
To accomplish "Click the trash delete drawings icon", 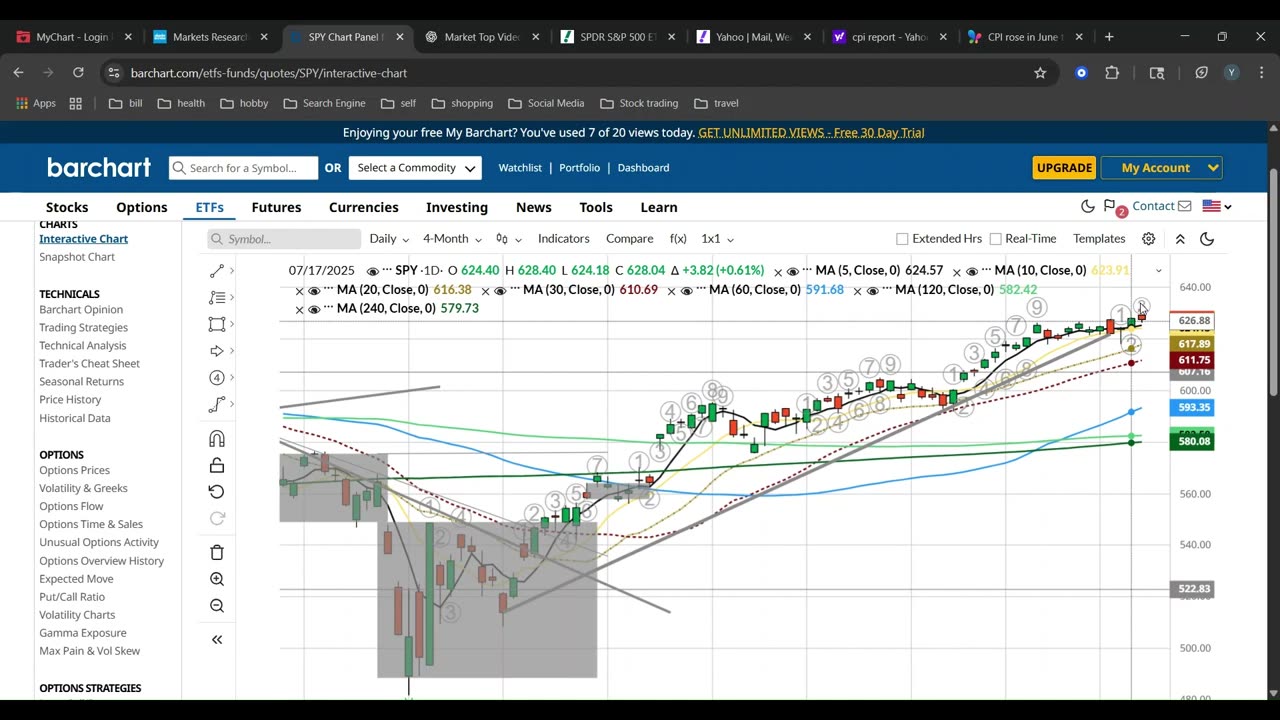I will [217, 552].
